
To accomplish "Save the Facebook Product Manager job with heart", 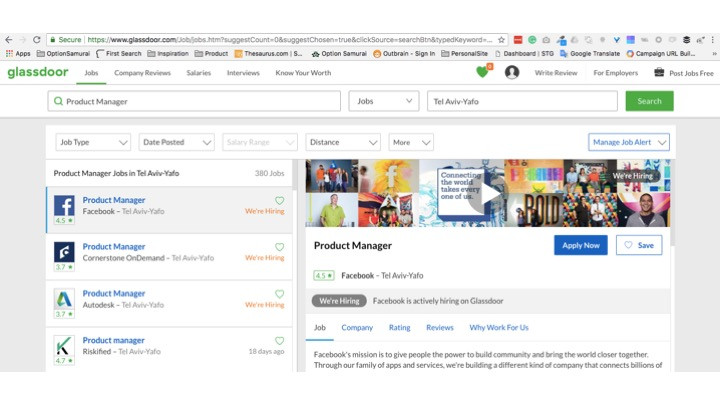I will pos(280,200).
